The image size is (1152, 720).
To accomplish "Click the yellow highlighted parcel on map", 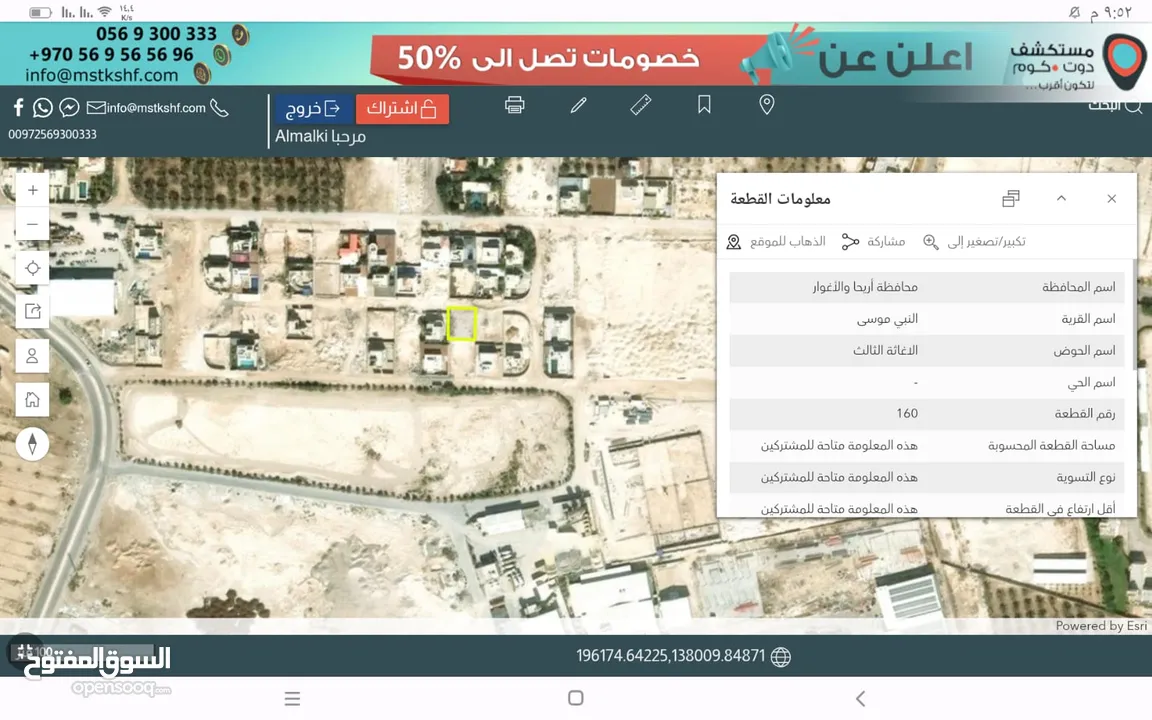I will point(461,324).
